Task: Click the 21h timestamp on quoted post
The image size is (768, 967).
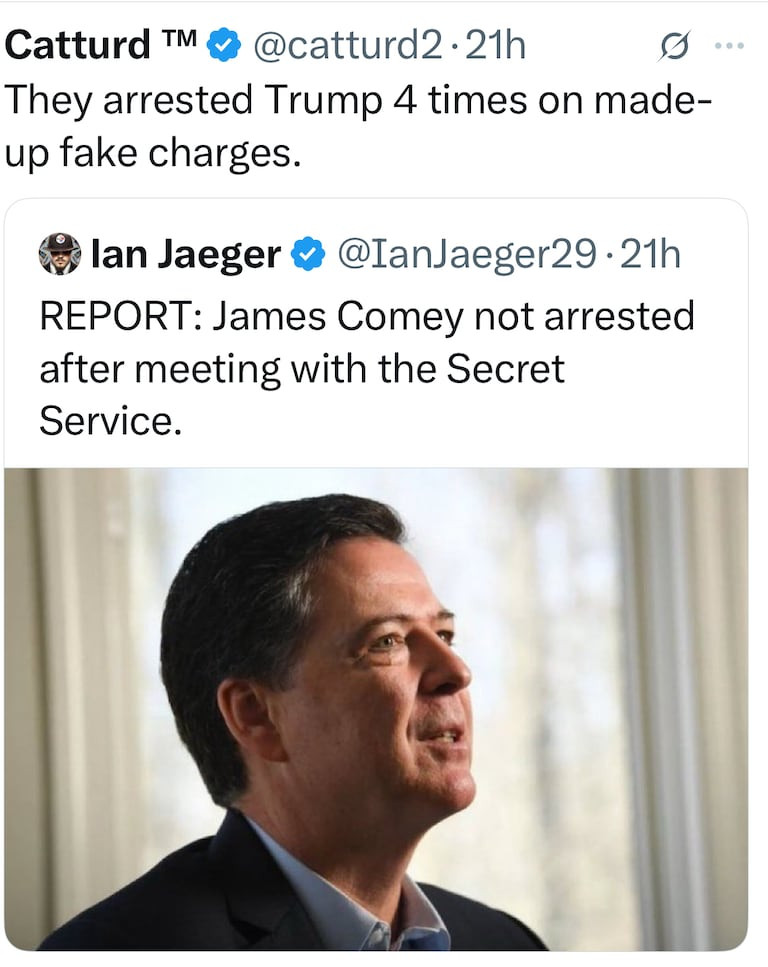Action: coord(651,256)
